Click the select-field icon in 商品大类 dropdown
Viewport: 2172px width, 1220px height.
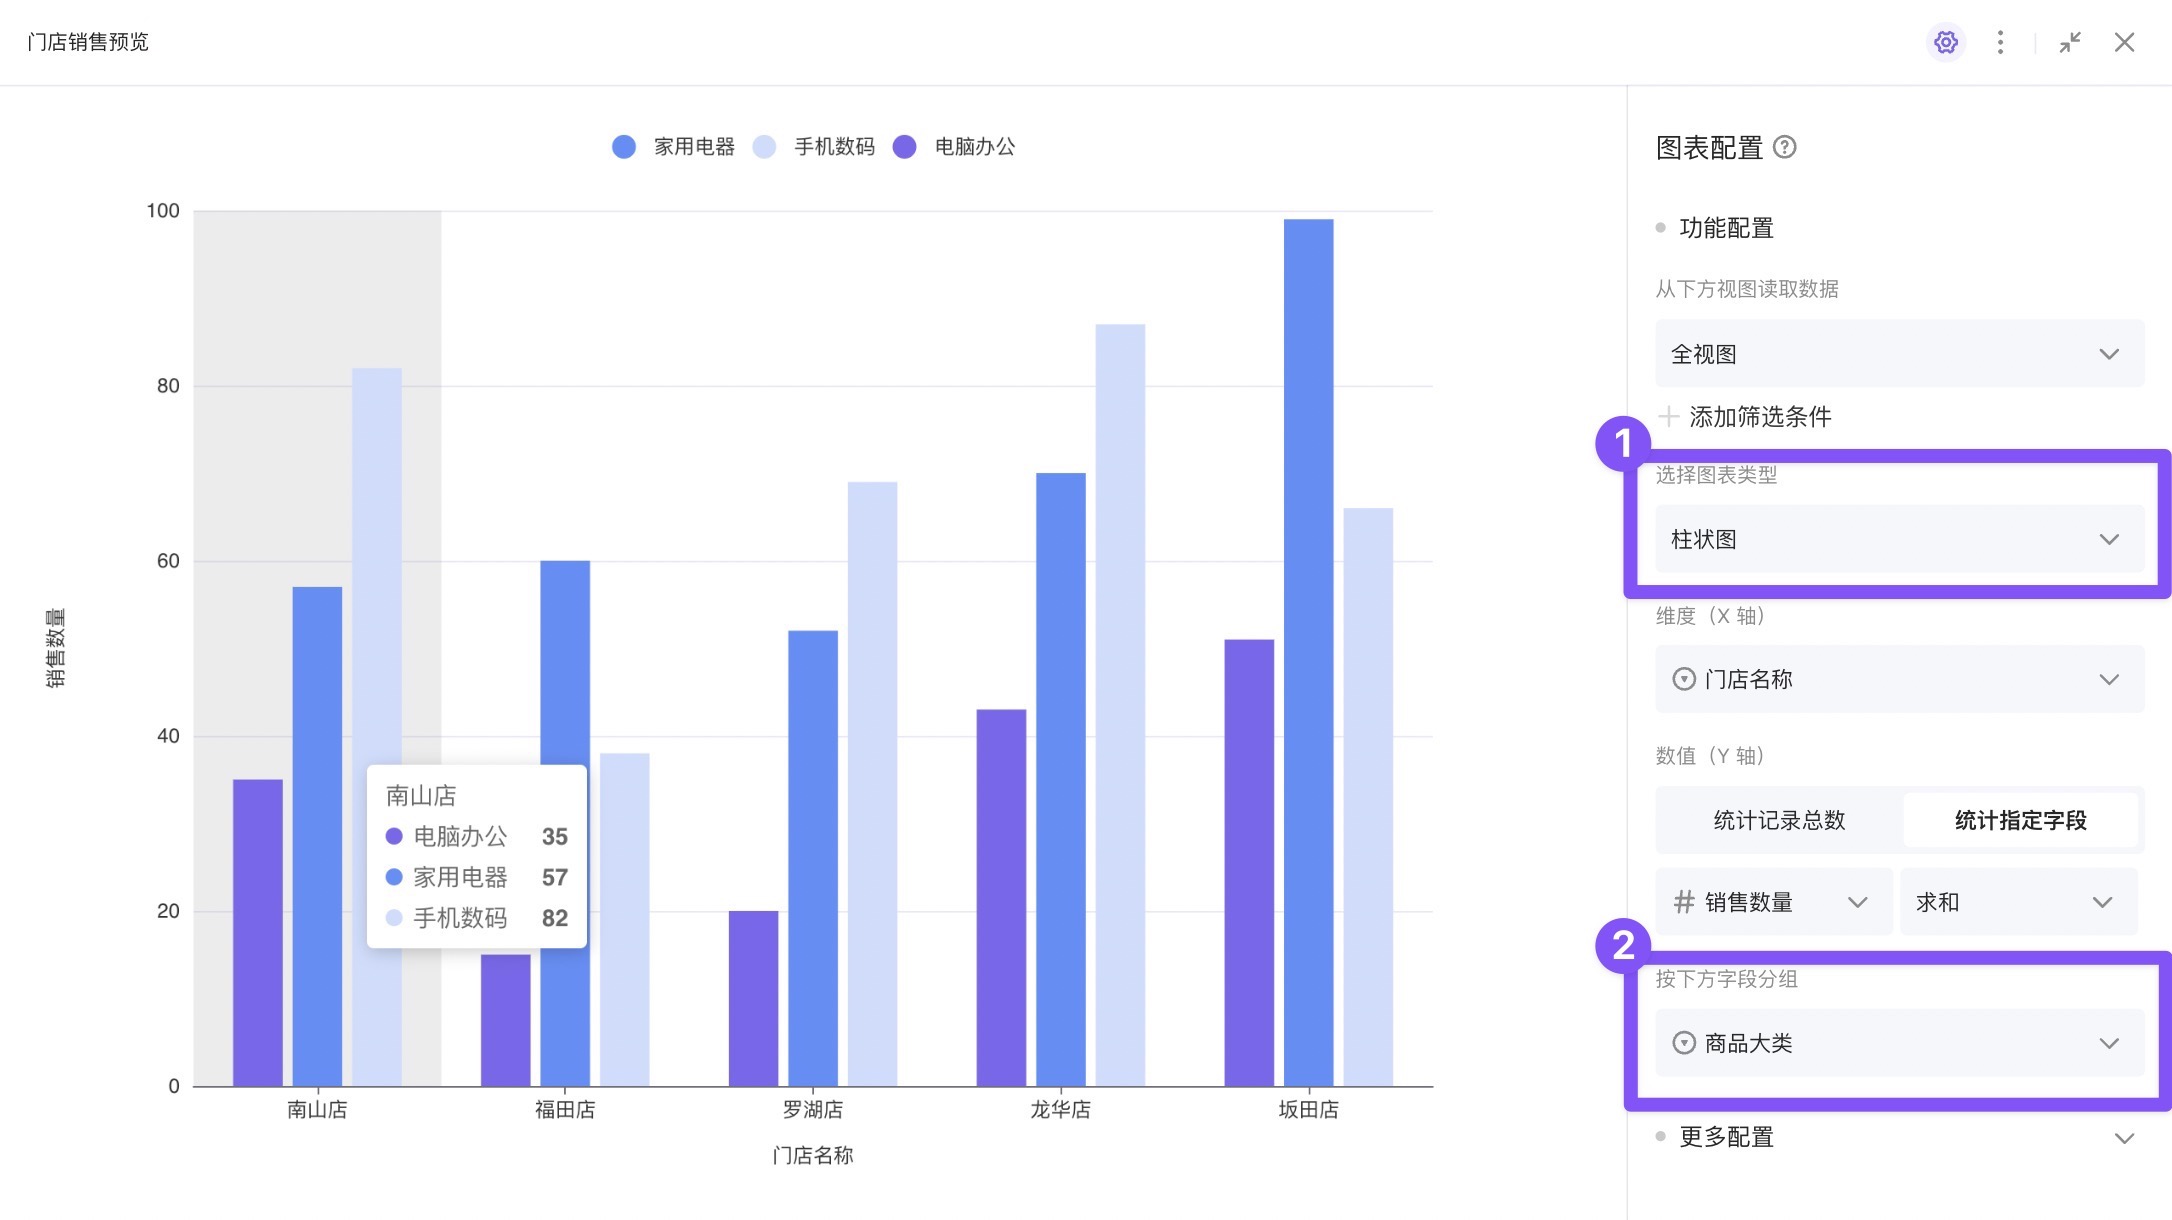point(1684,1043)
